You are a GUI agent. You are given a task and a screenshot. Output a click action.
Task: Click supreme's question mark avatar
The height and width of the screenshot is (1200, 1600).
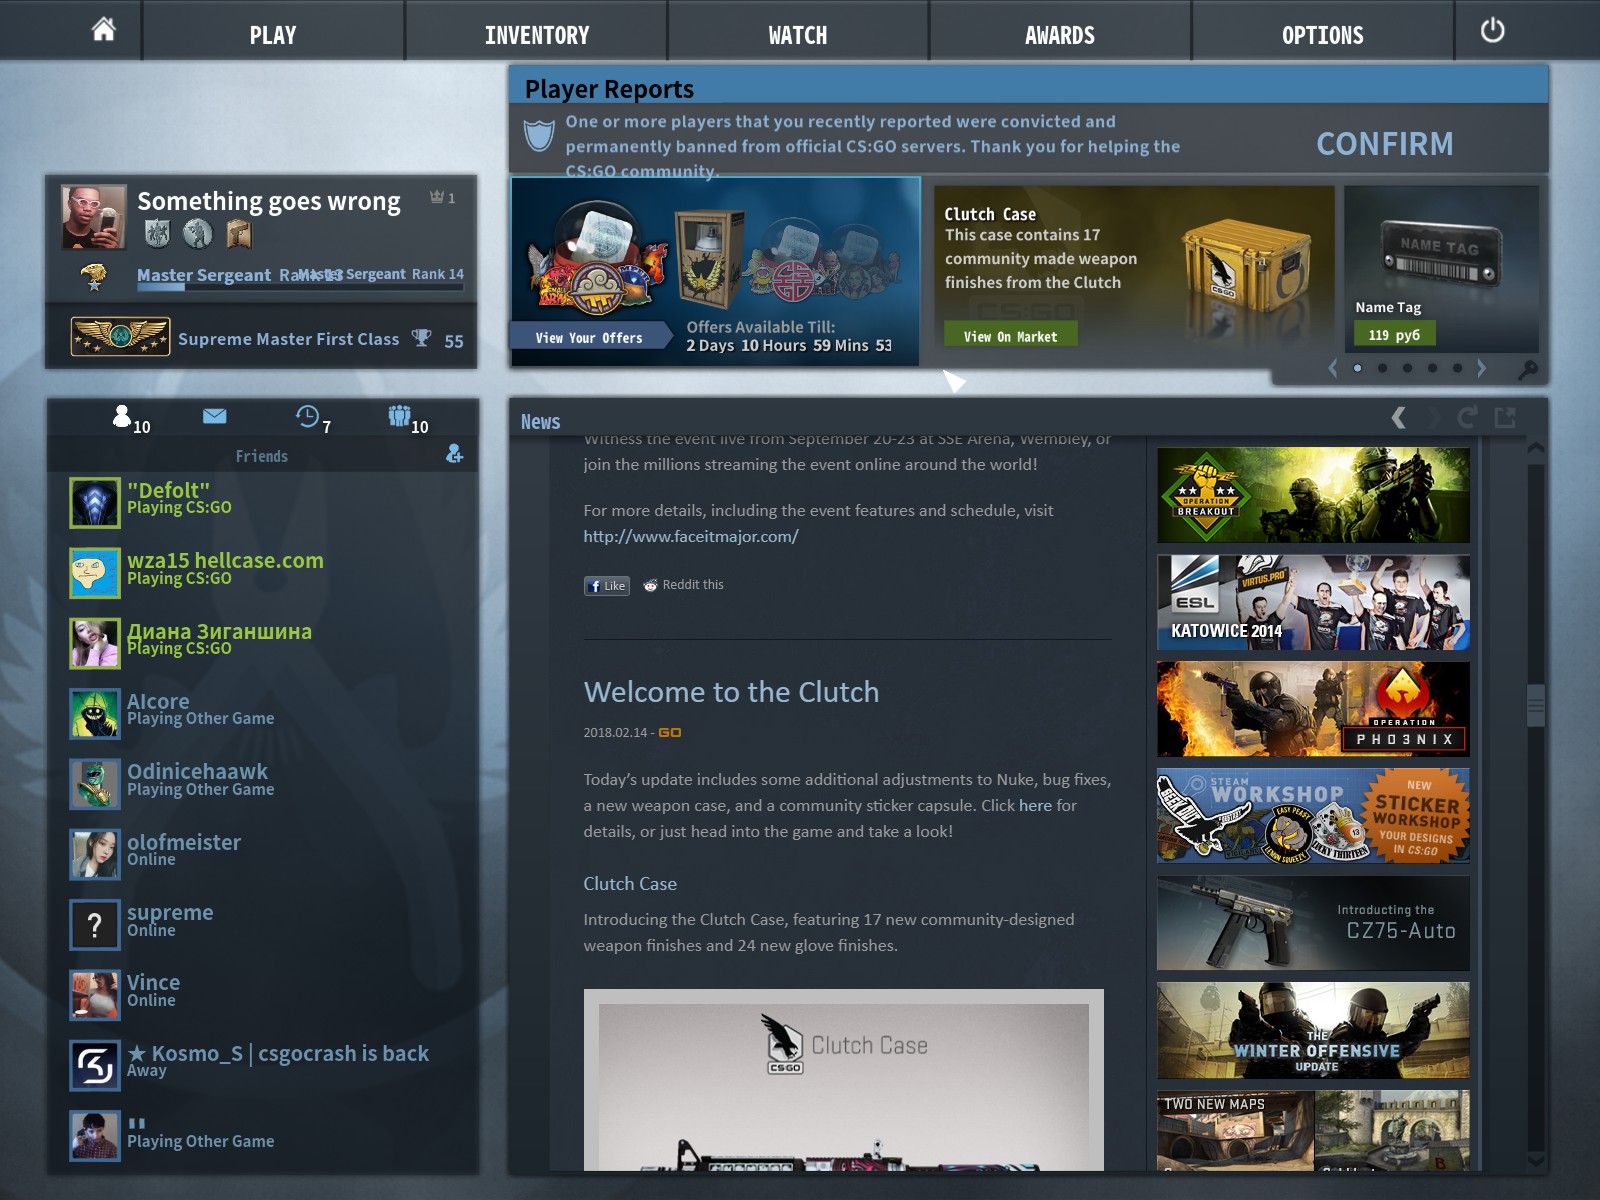[x=95, y=925]
